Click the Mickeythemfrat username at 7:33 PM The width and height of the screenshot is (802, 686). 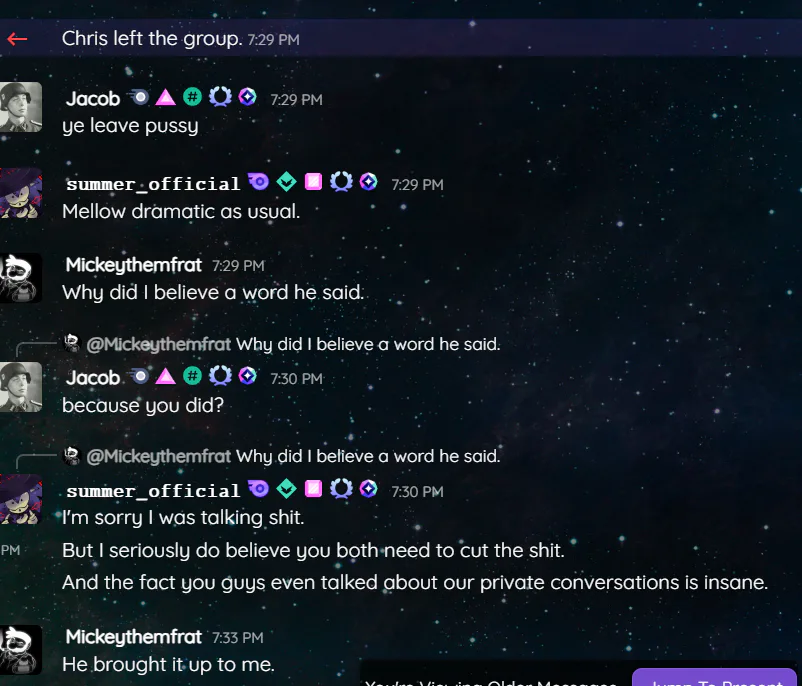(x=133, y=637)
